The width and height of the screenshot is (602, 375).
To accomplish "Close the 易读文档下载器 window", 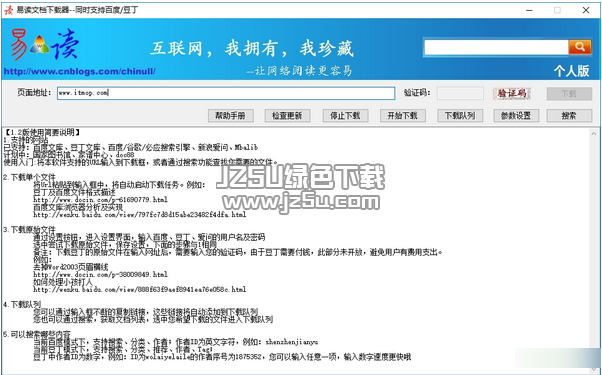I will tap(586, 10).
